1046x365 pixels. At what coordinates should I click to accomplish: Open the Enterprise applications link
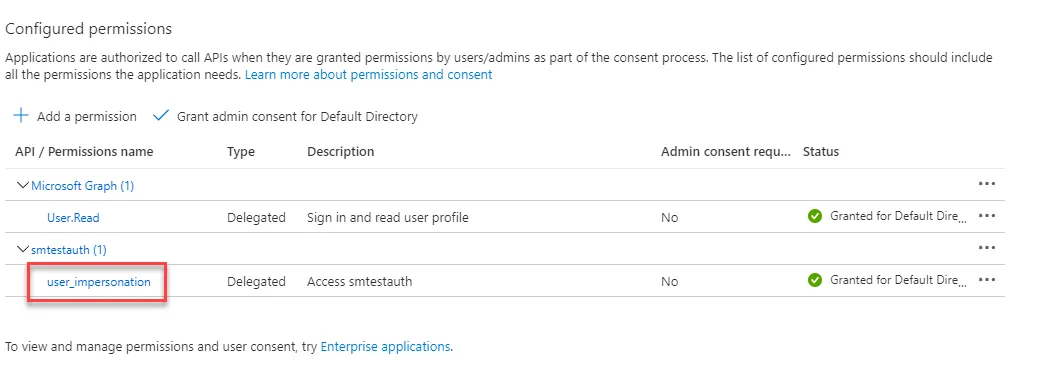tap(386, 346)
